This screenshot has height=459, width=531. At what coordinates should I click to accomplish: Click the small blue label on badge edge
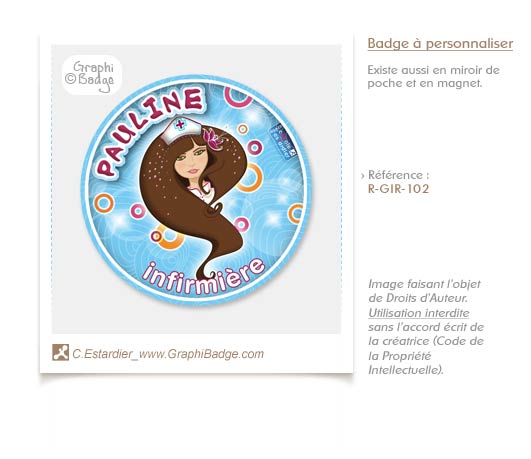(282, 141)
